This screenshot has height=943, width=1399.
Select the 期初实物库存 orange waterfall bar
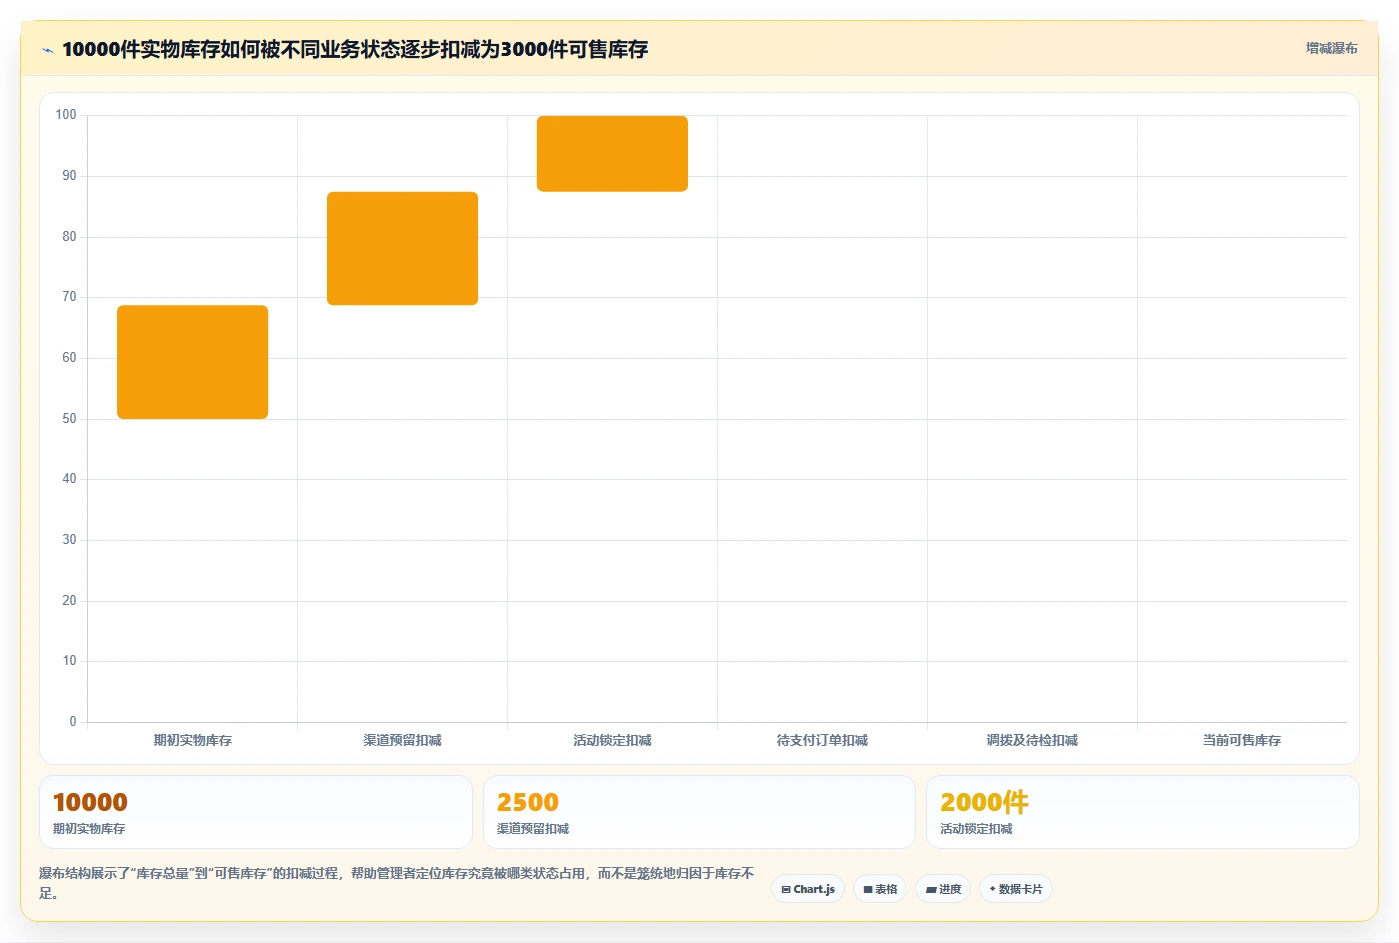click(193, 362)
